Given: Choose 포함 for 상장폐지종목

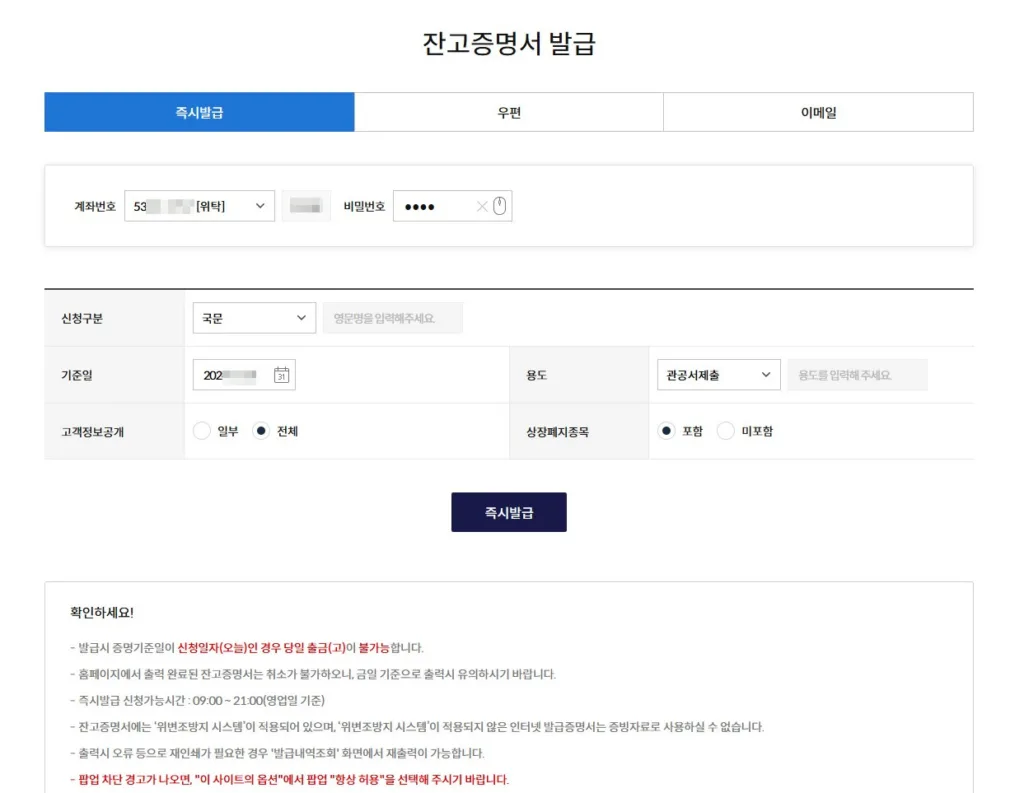Looking at the screenshot, I should tap(667, 431).
